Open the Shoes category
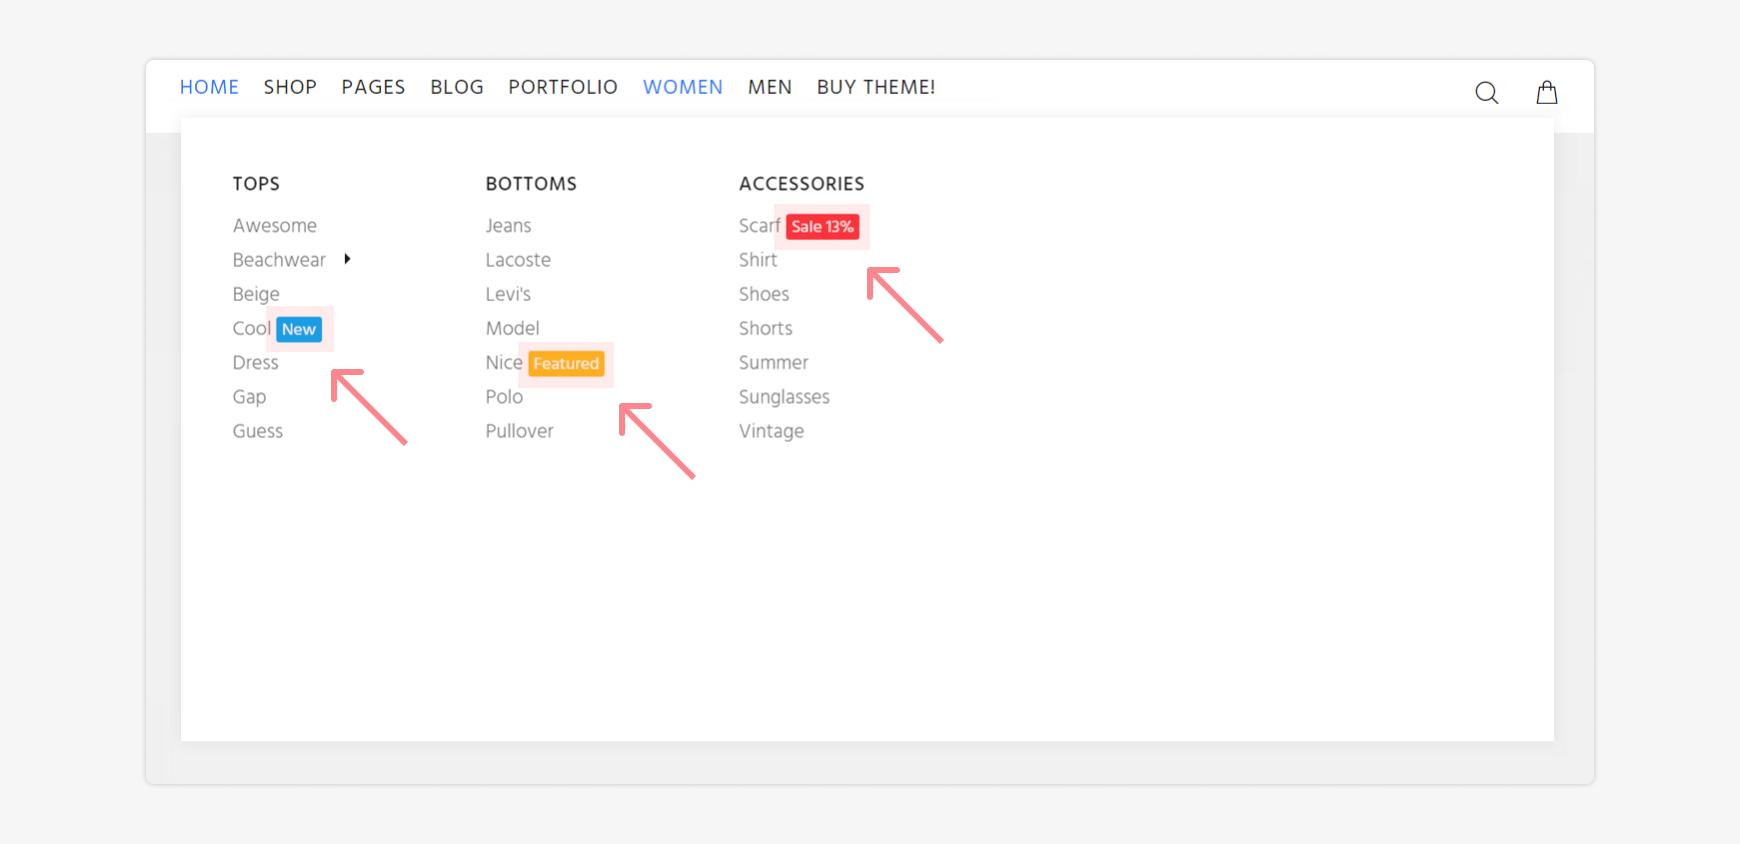The image size is (1740, 844). point(764,295)
